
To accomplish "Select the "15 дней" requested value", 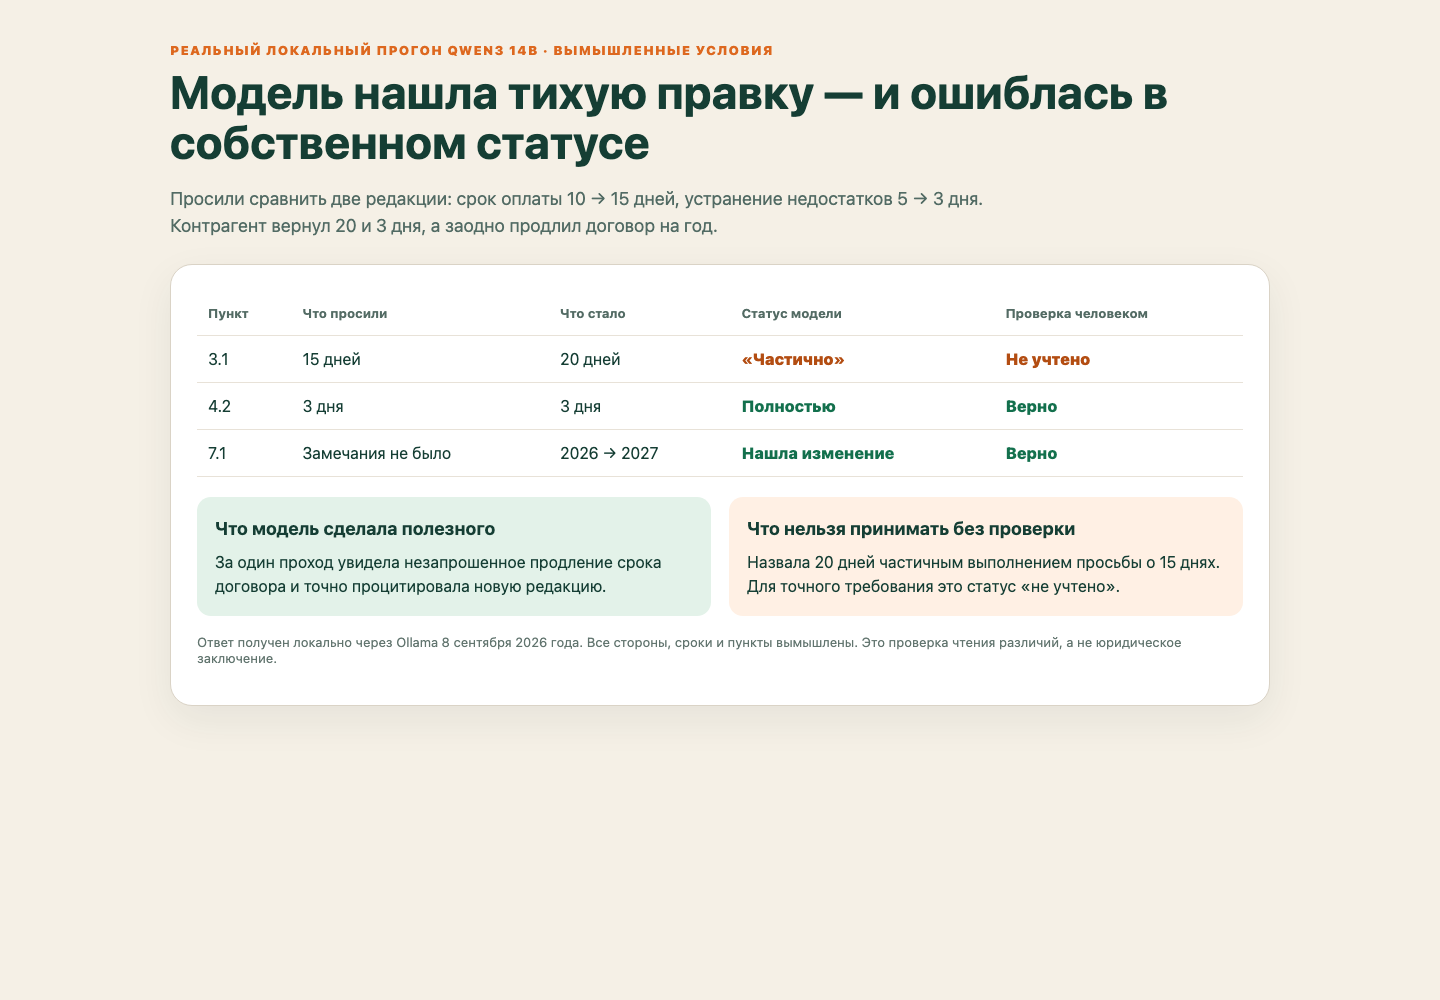I will pos(332,359).
